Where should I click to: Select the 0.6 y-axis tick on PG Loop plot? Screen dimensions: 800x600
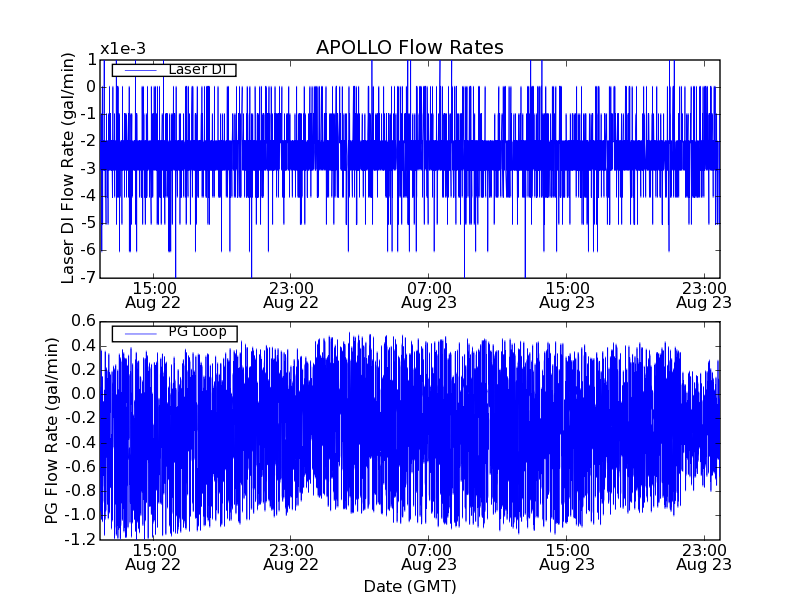(x=83, y=321)
